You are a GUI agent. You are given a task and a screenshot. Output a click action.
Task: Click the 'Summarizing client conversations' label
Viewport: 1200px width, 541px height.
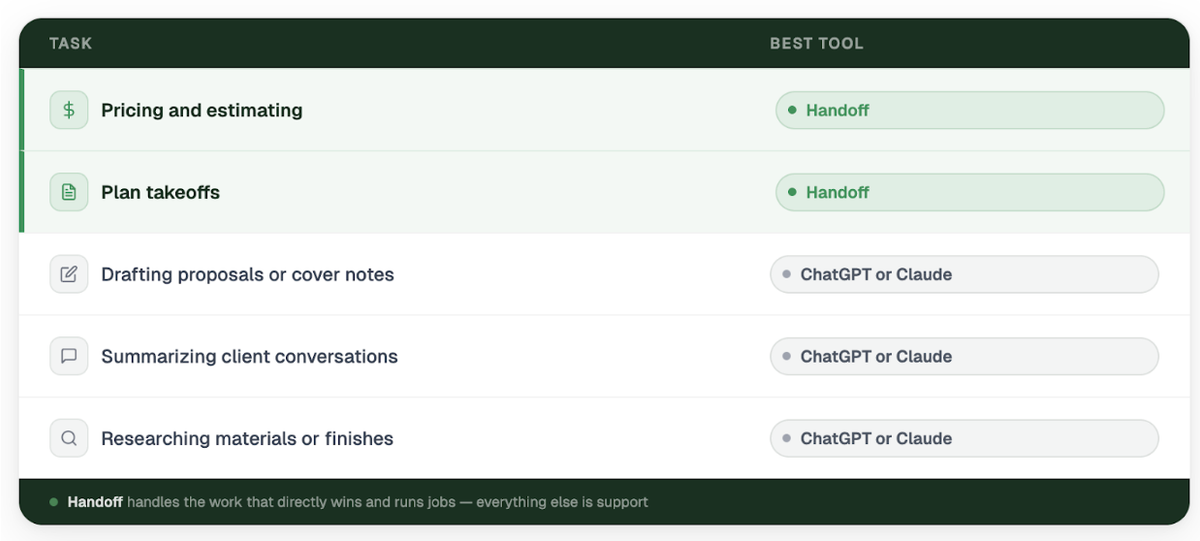click(249, 356)
